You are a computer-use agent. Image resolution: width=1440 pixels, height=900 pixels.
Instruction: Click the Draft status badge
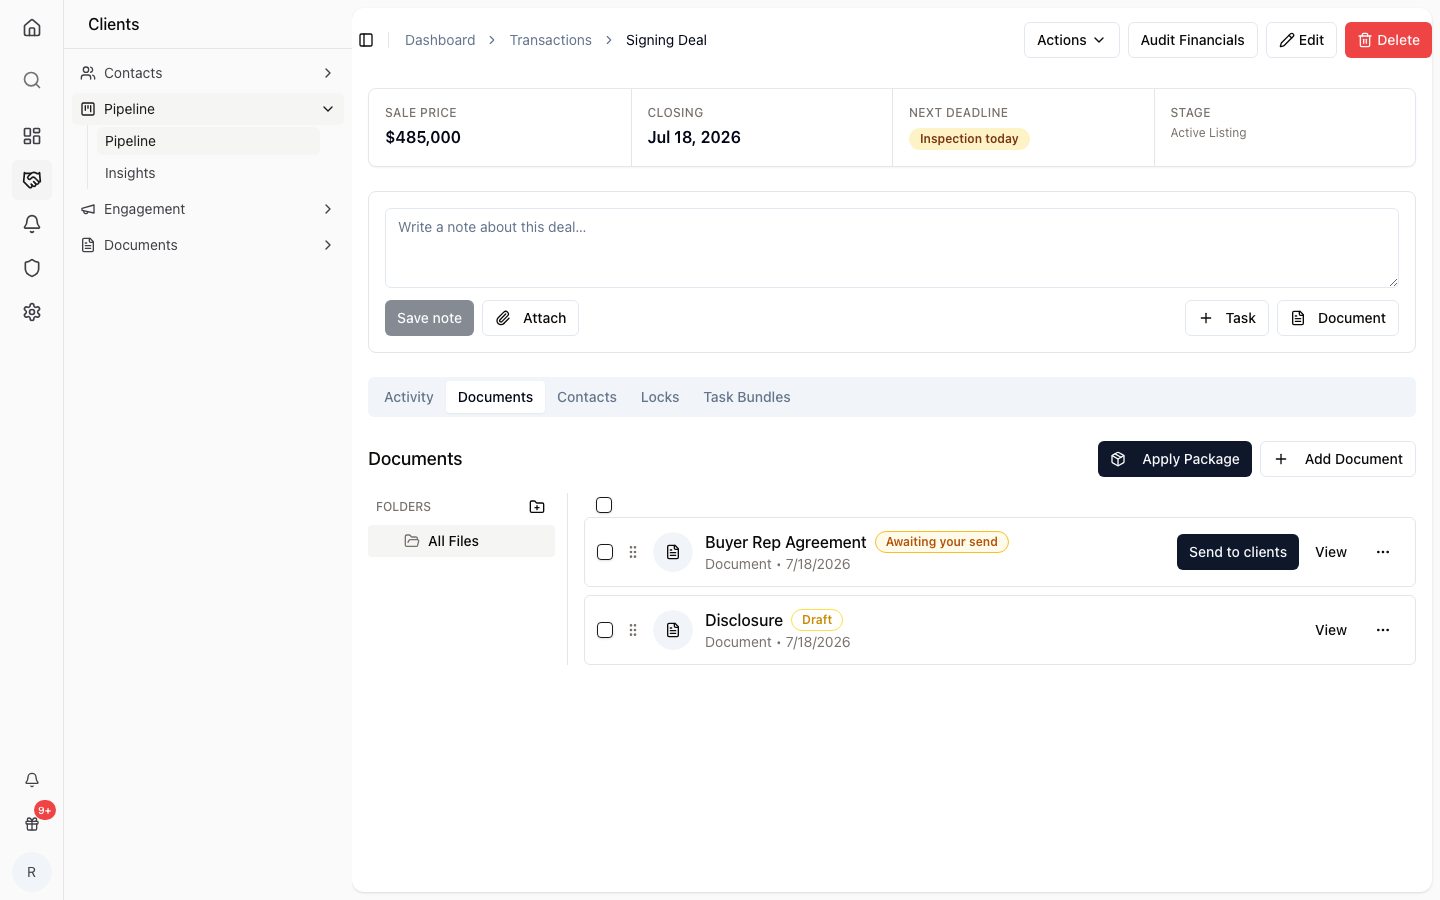tap(817, 620)
